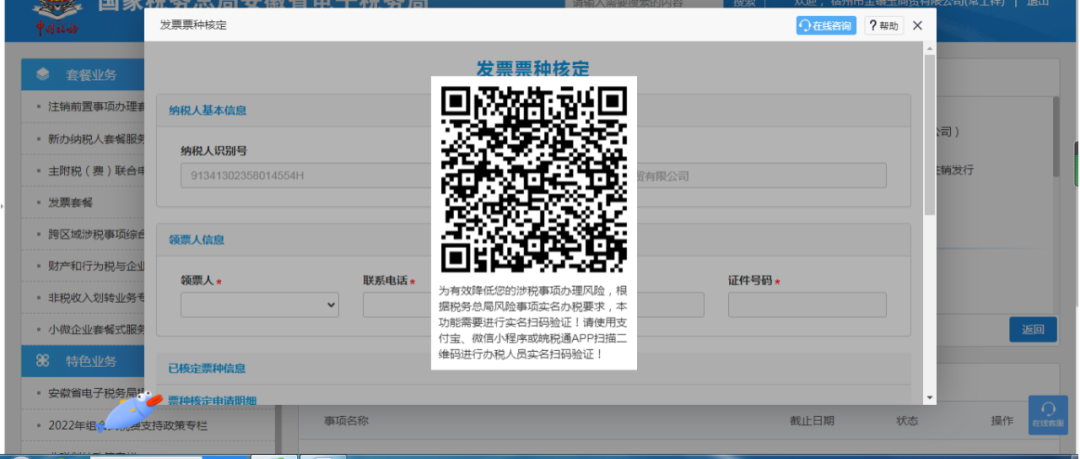The height and width of the screenshot is (459, 1080).
Task: Click the company name field ending 有限公司
Action: [x=761, y=176]
